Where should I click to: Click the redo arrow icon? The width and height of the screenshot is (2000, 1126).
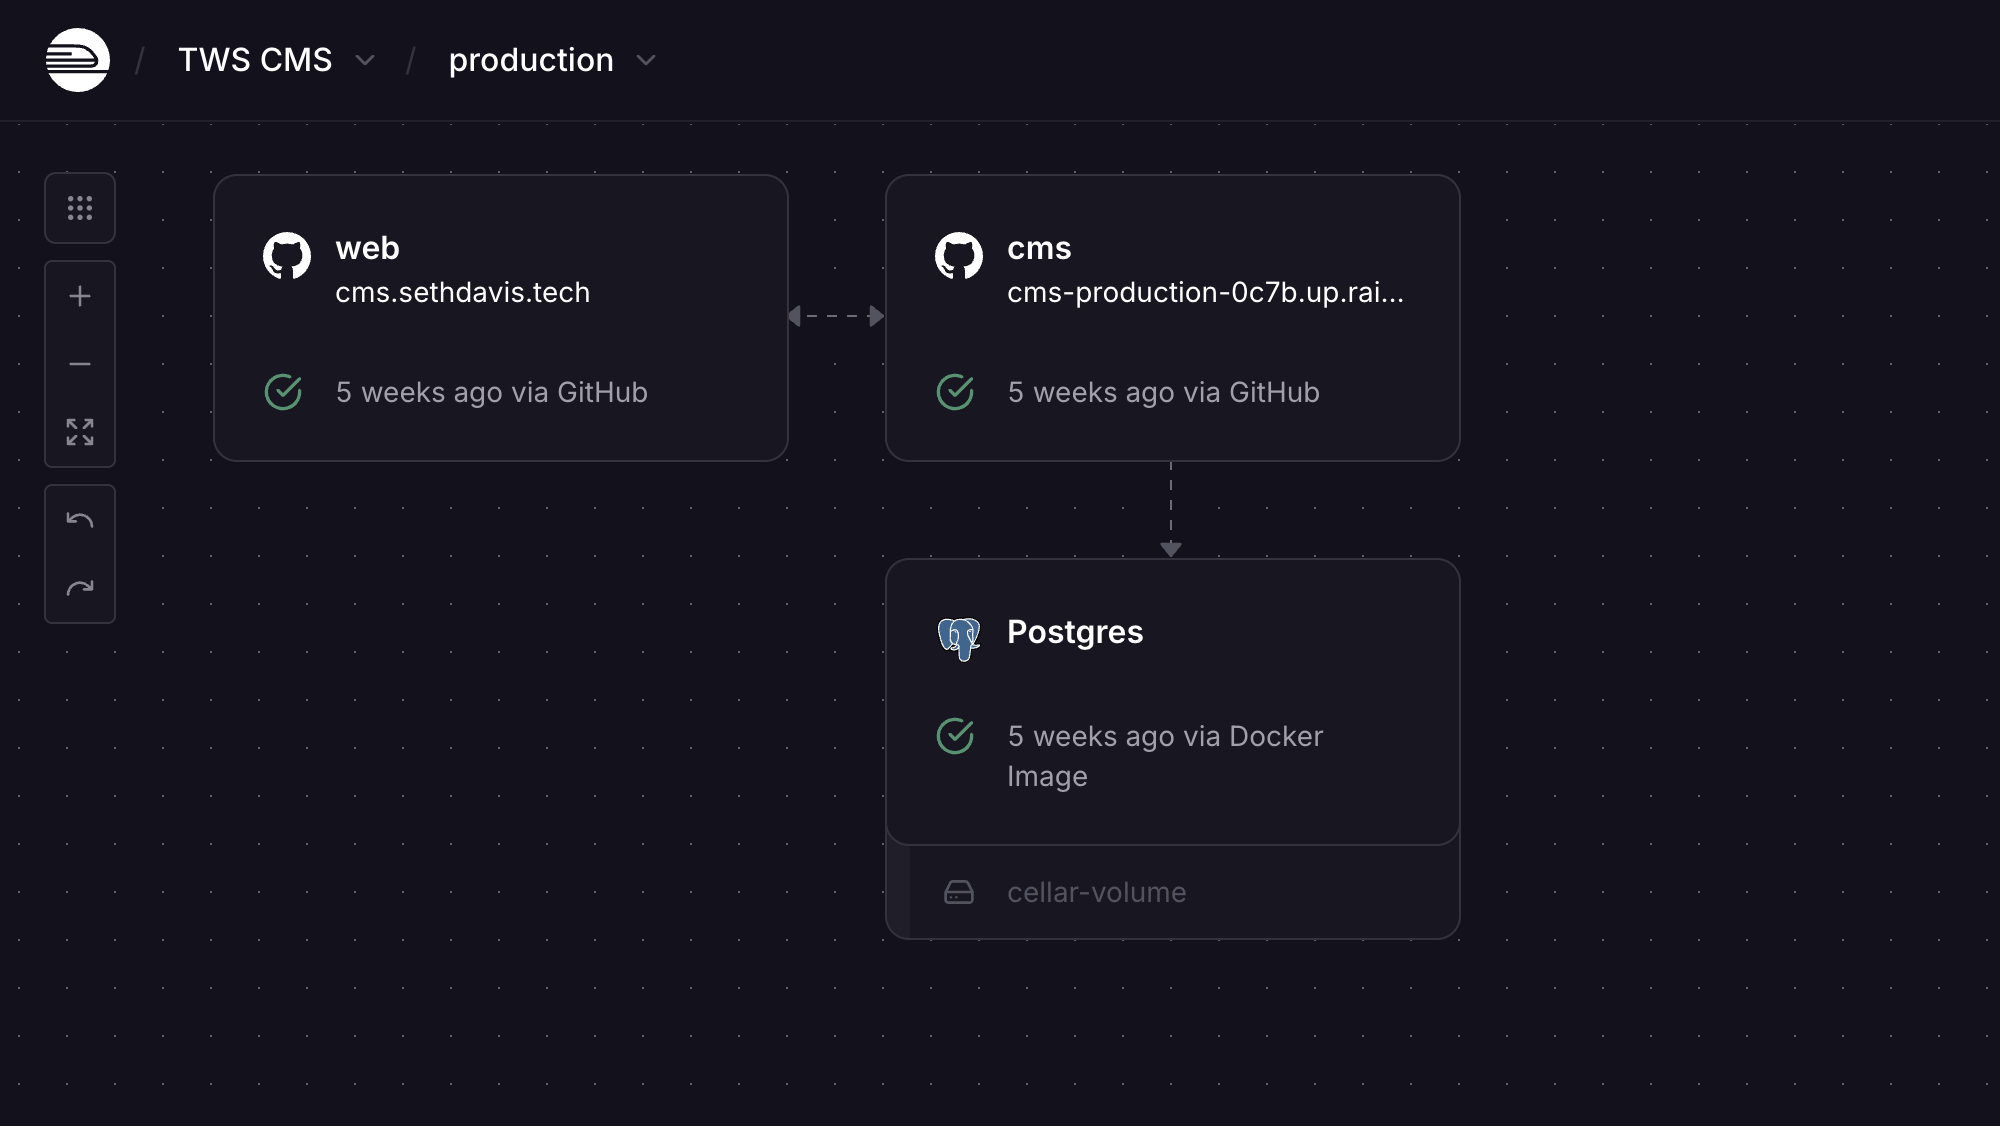80,588
